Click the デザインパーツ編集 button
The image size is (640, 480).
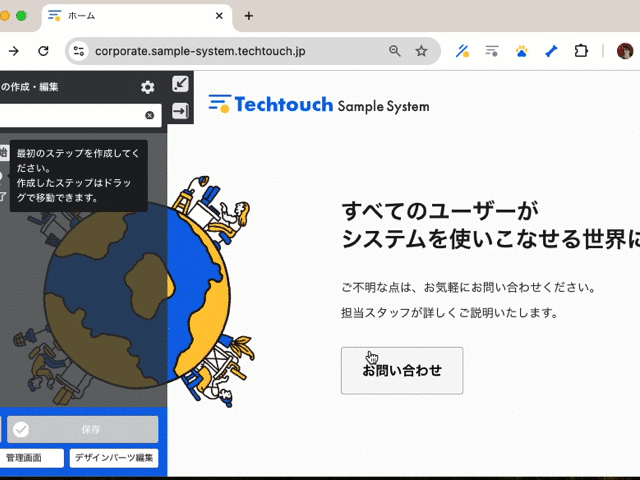(114, 458)
